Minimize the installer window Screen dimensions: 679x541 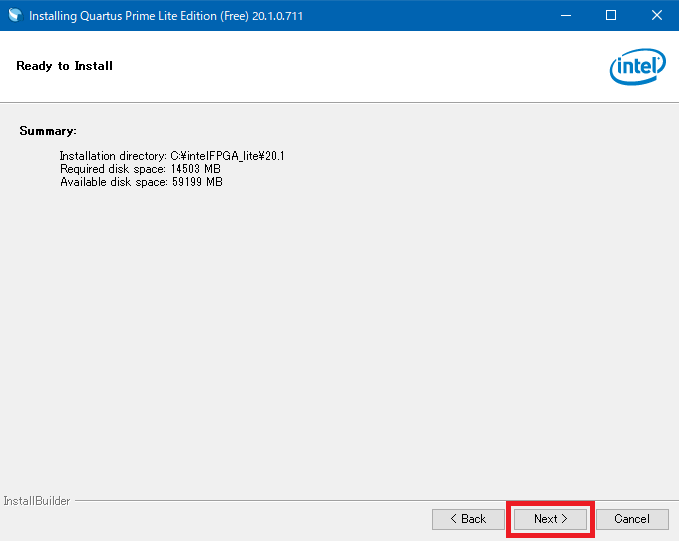[565, 16]
